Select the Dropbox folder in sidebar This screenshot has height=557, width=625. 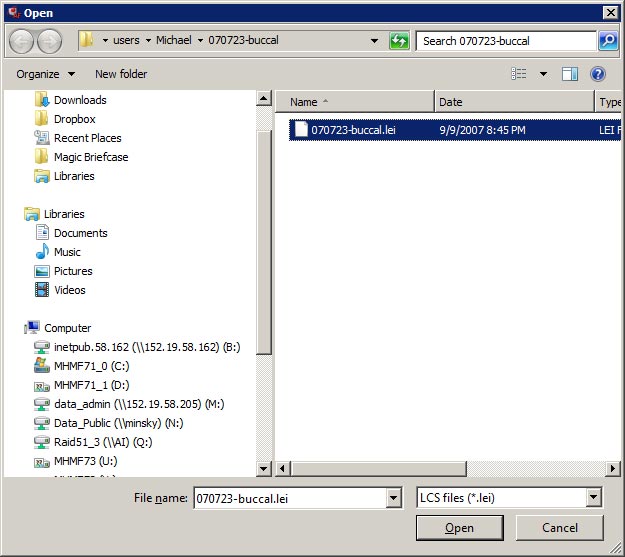point(75,119)
